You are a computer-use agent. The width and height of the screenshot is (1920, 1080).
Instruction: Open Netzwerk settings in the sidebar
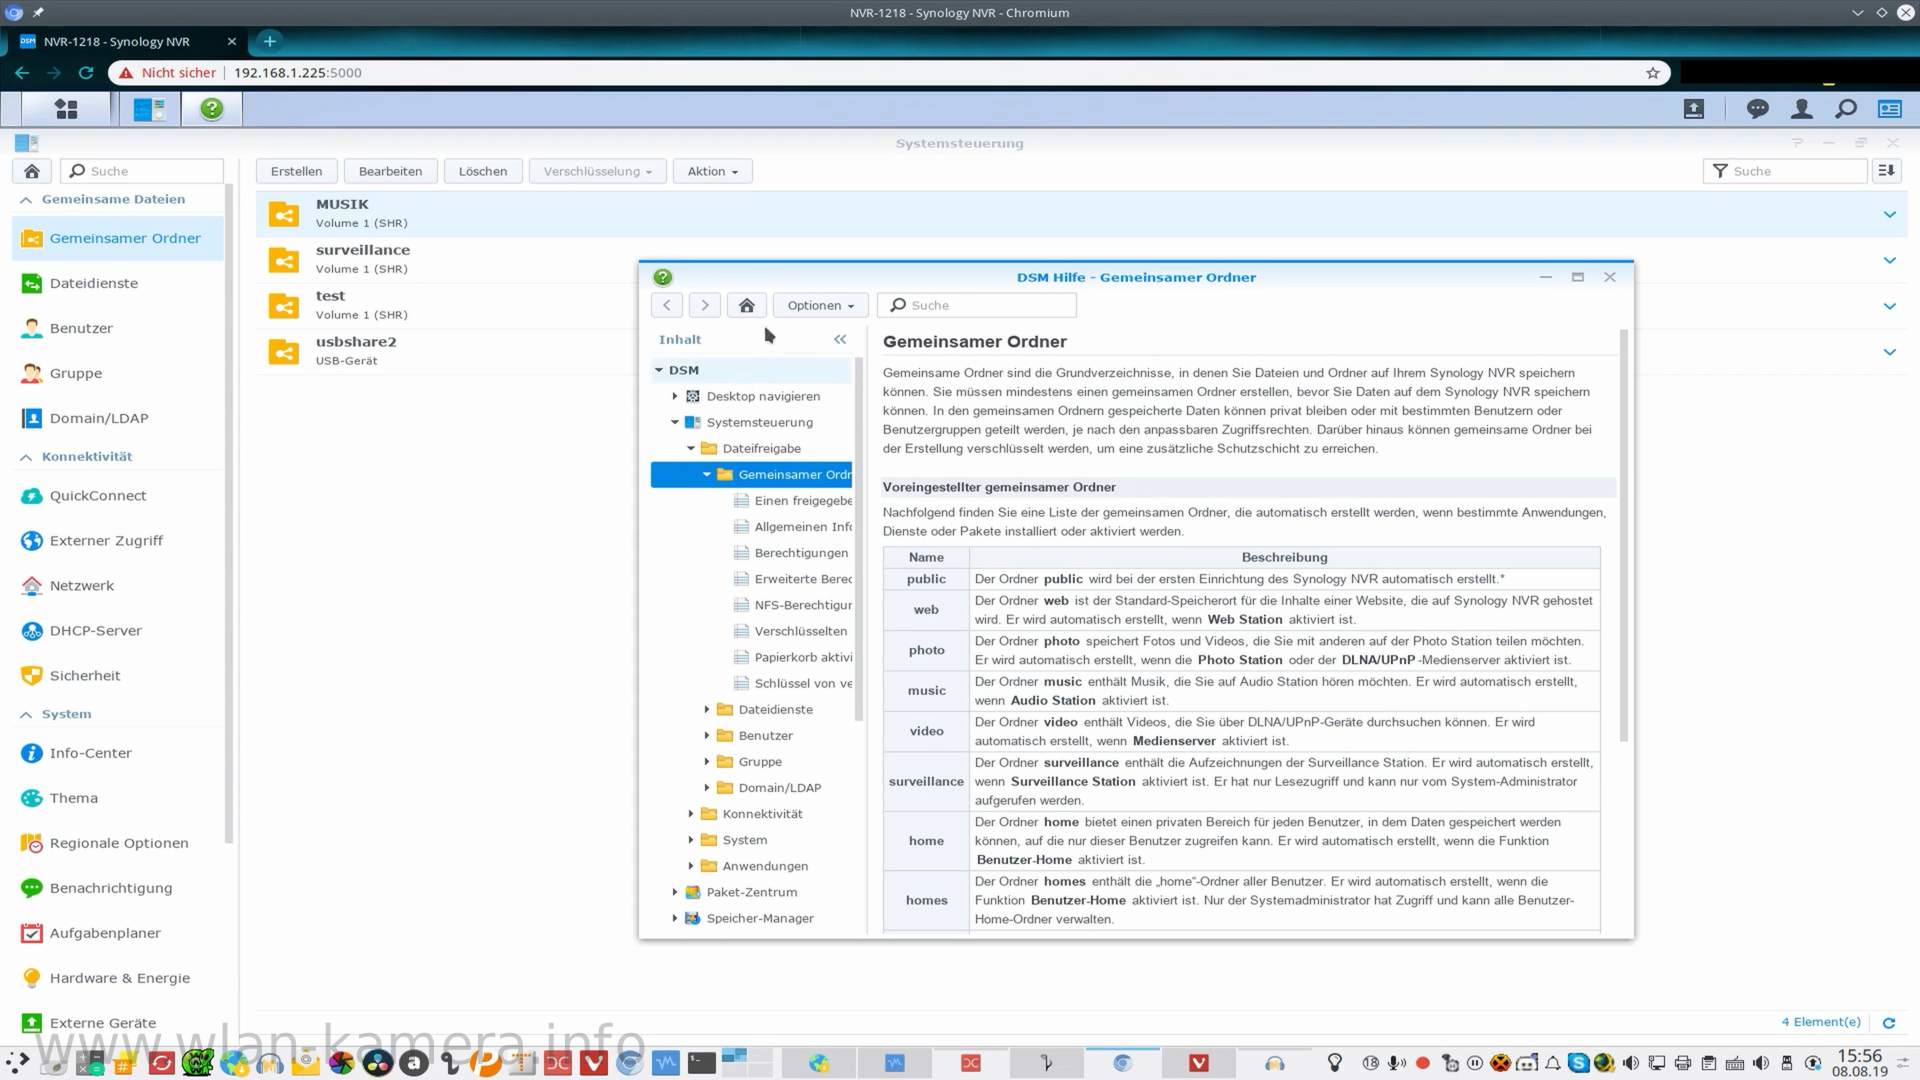coord(118,585)
